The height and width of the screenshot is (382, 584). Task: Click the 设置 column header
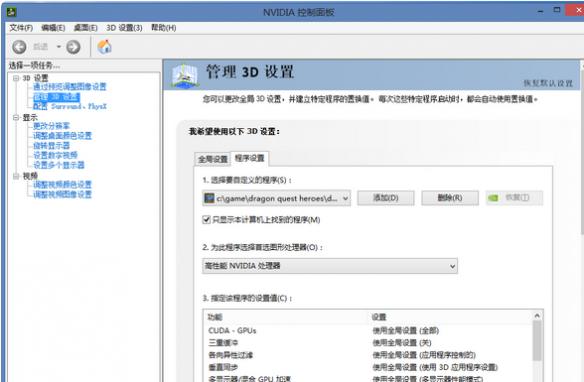click(x=379, y=317)
